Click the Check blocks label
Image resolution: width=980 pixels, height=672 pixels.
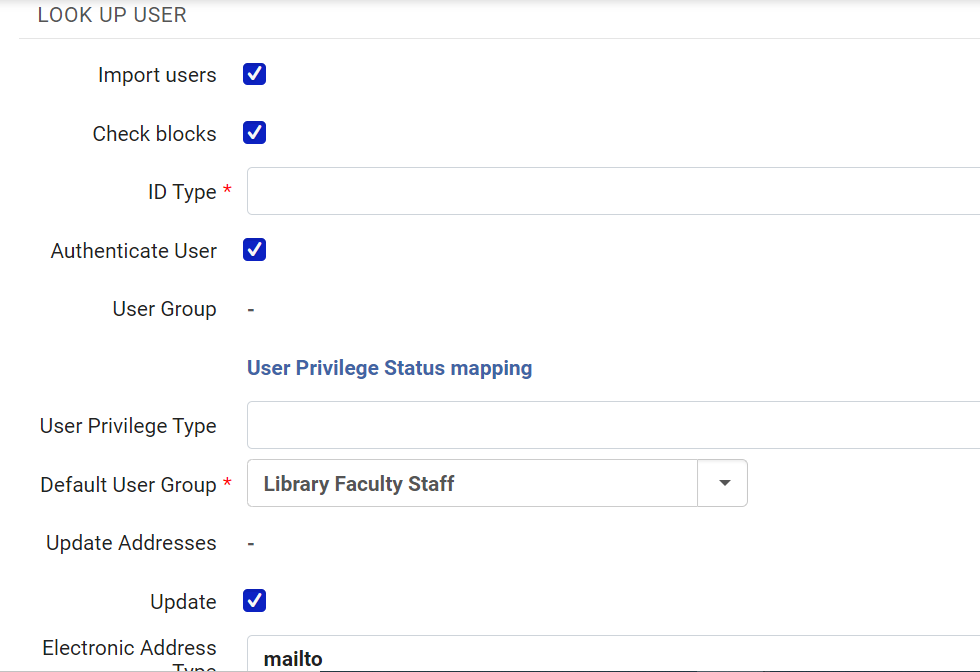154,134
